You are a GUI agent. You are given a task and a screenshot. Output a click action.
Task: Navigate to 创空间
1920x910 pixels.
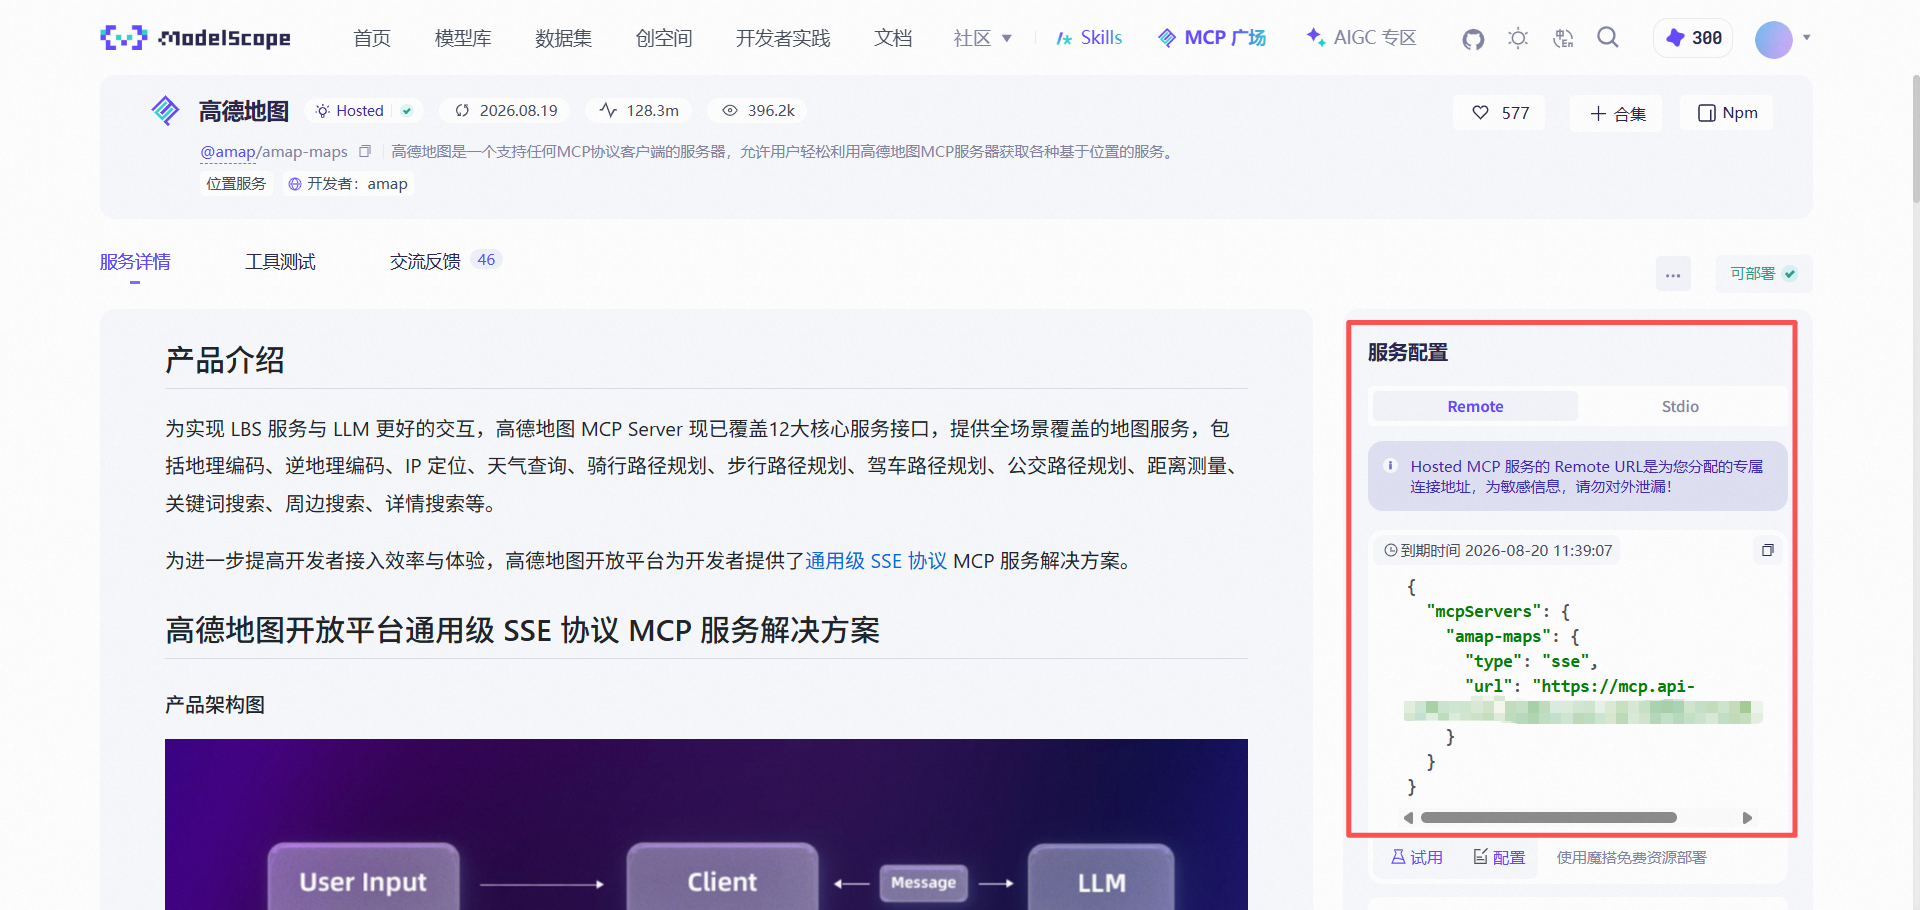tap(664, 38)
